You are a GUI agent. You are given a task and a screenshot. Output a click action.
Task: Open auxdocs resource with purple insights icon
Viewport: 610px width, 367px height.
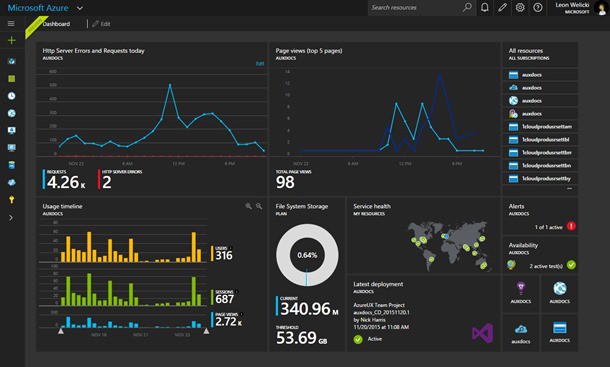pos(540,114)
